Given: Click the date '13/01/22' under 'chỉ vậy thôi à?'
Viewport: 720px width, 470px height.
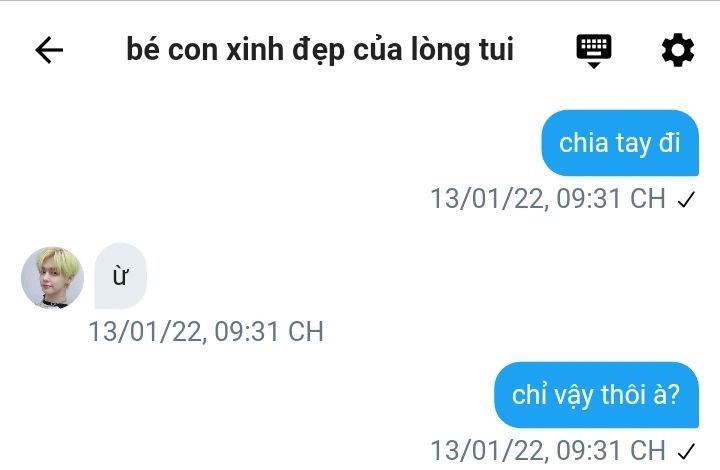Looking at the screenshot, I should (x=489, y=450).
